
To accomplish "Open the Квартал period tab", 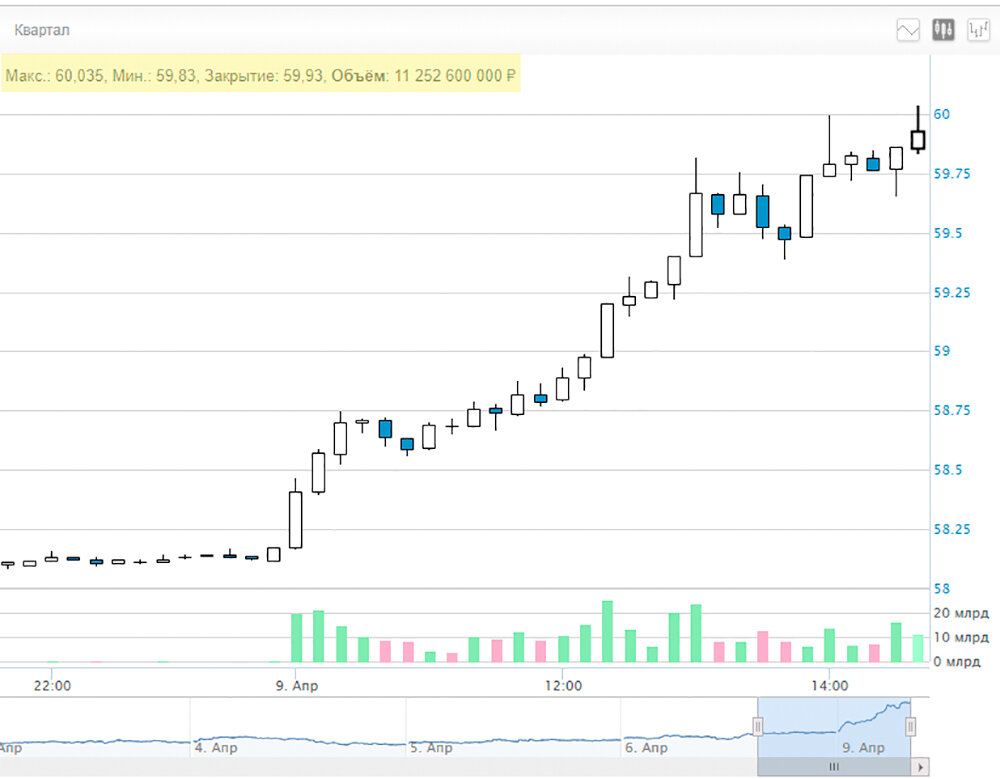I will [x=42, y=30].
